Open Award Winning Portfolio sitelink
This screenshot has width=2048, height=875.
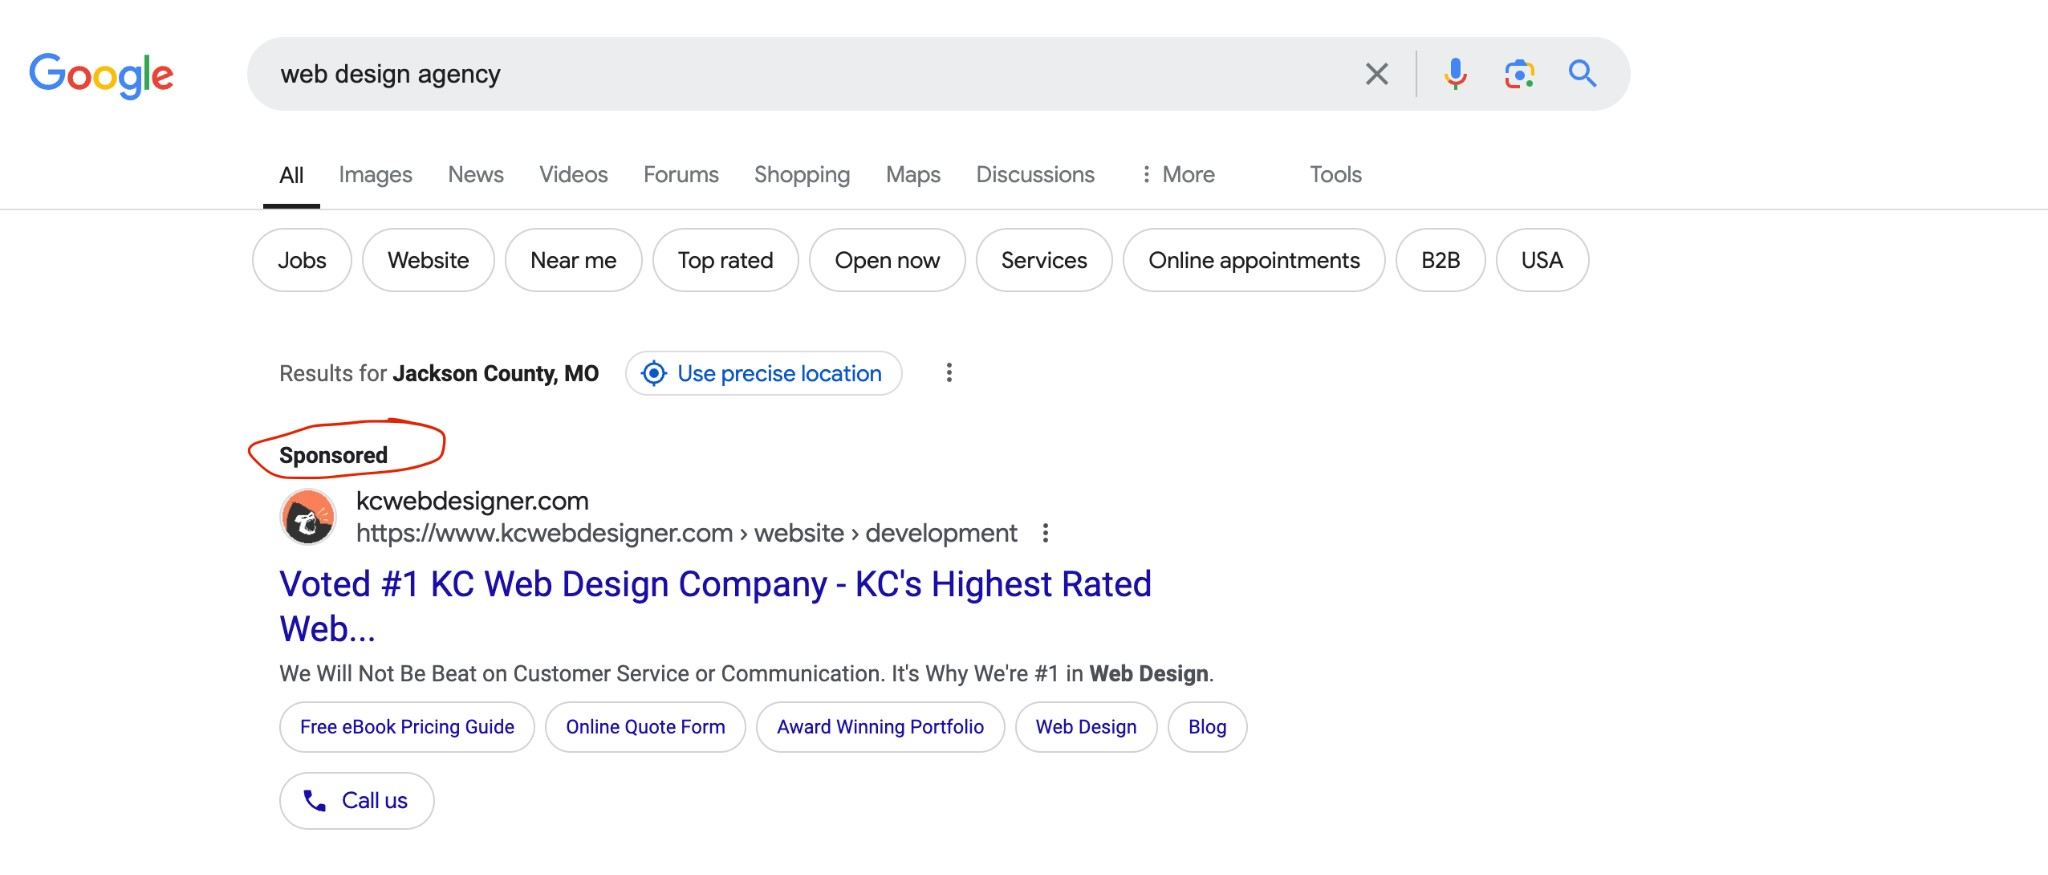[880, 727]
